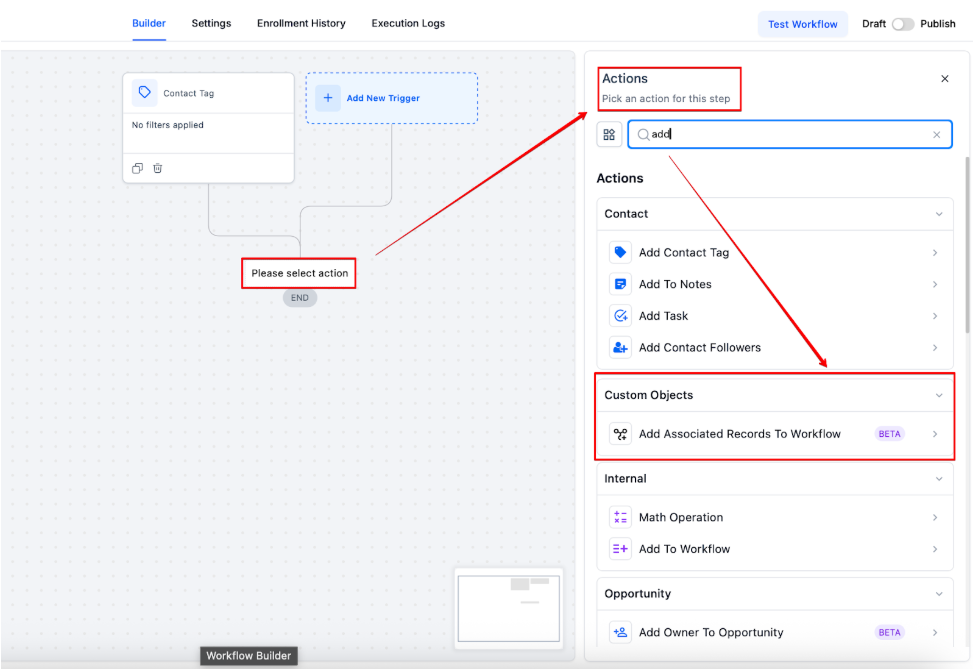
Task: Switch to the Settings tab
Action: 211,23
